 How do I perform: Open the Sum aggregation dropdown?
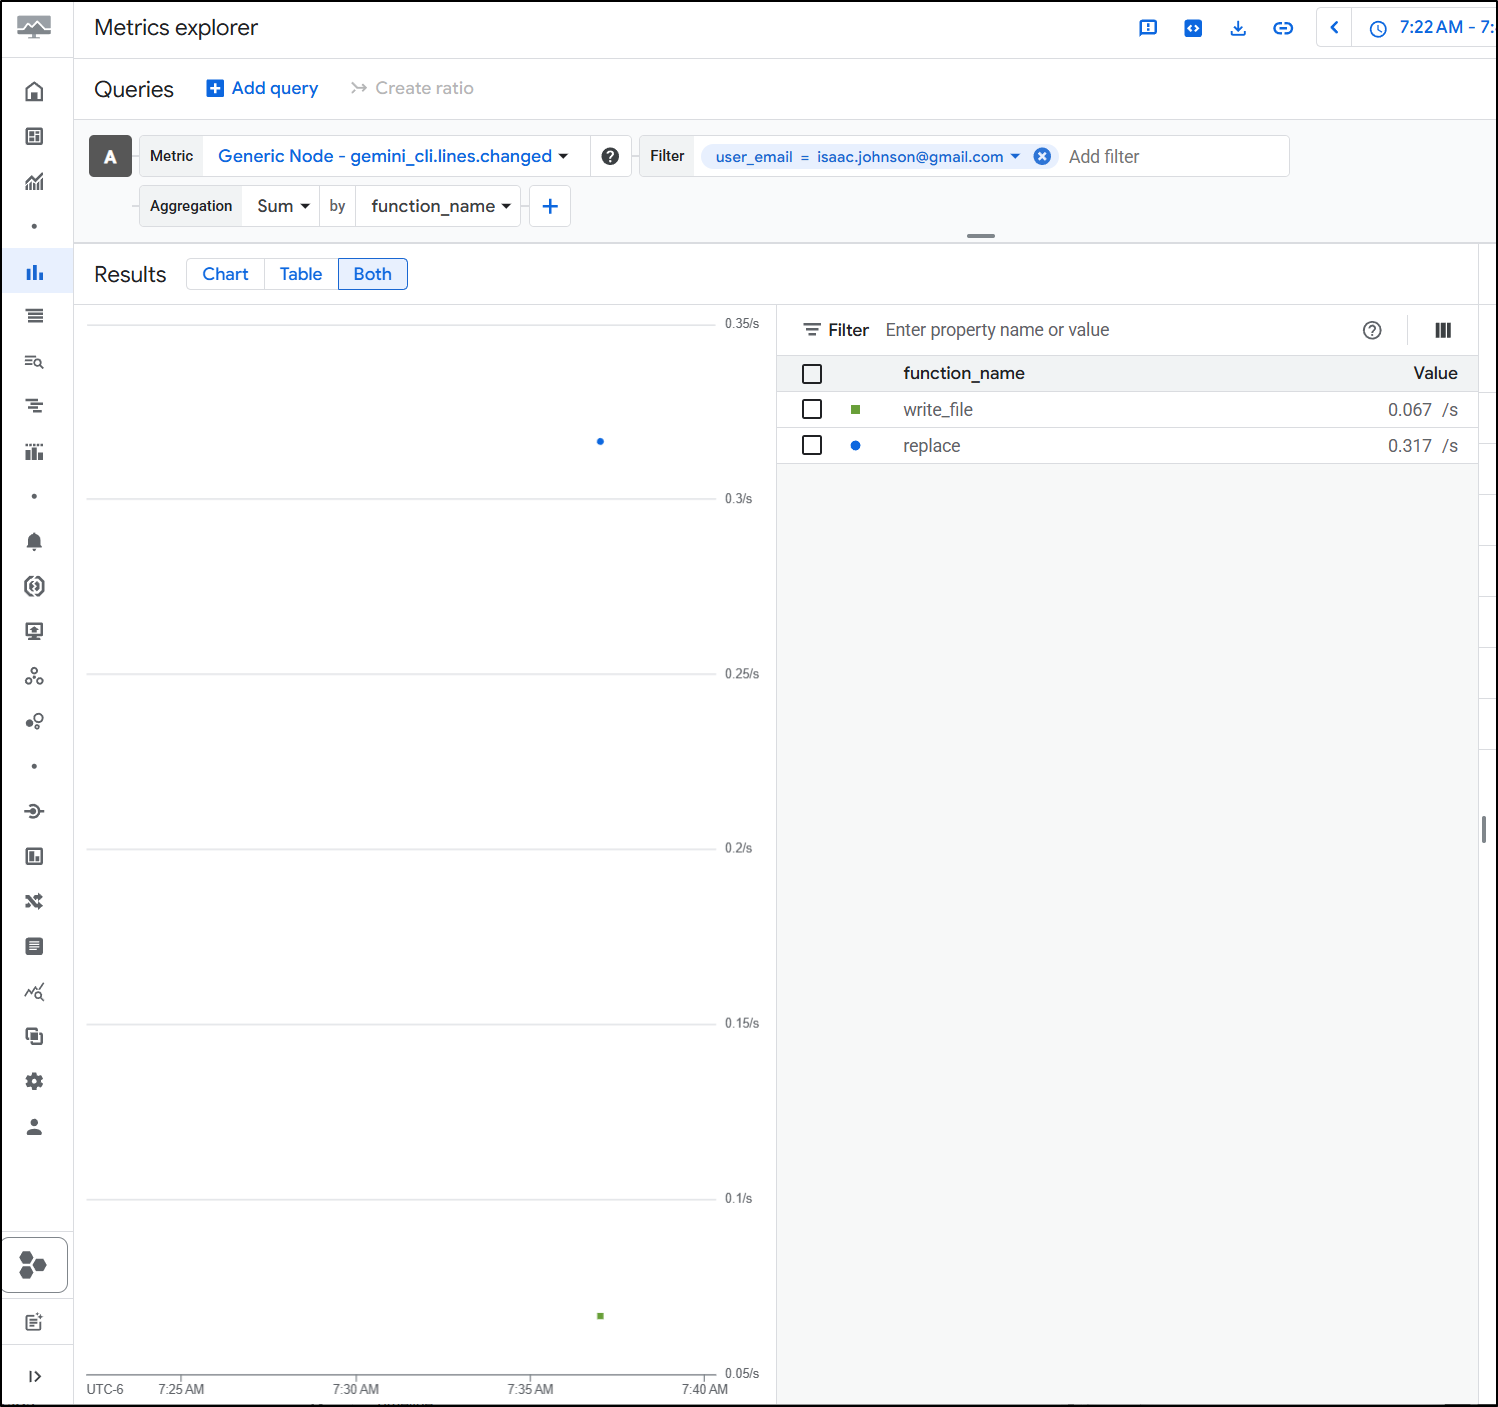[x=282, y=206]
